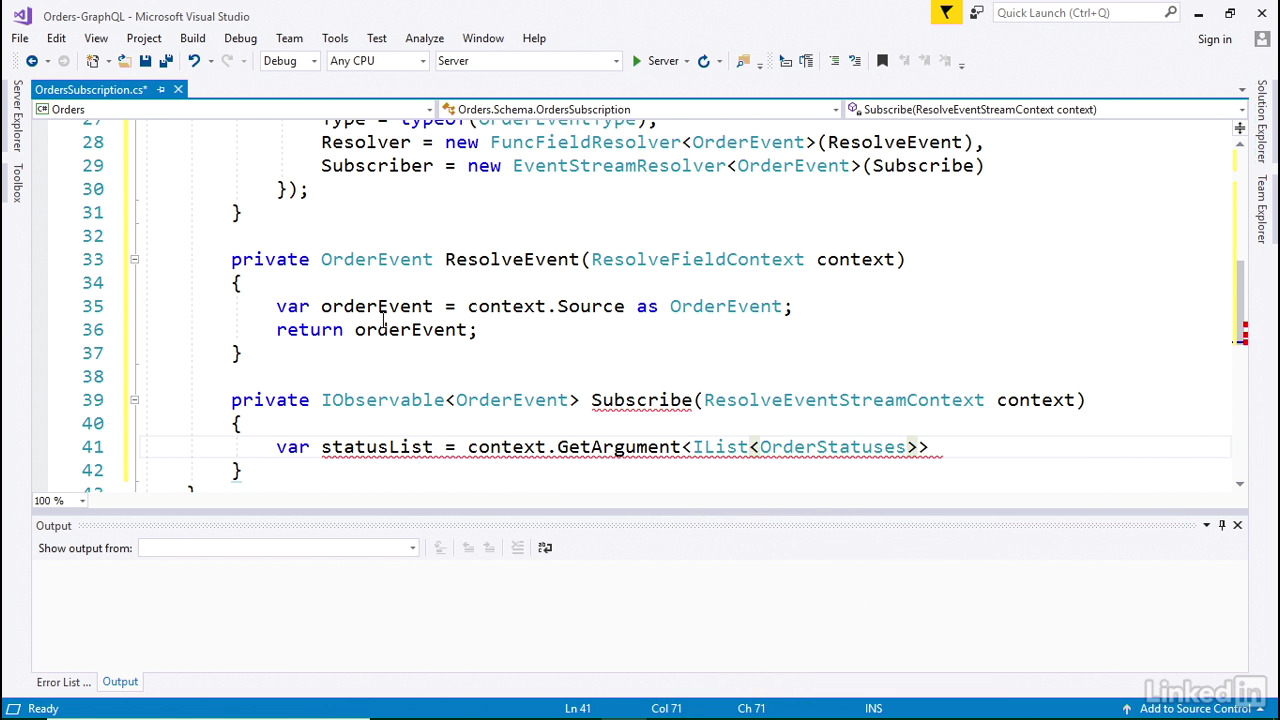Open the Tools menu

(x=335, y=38)
